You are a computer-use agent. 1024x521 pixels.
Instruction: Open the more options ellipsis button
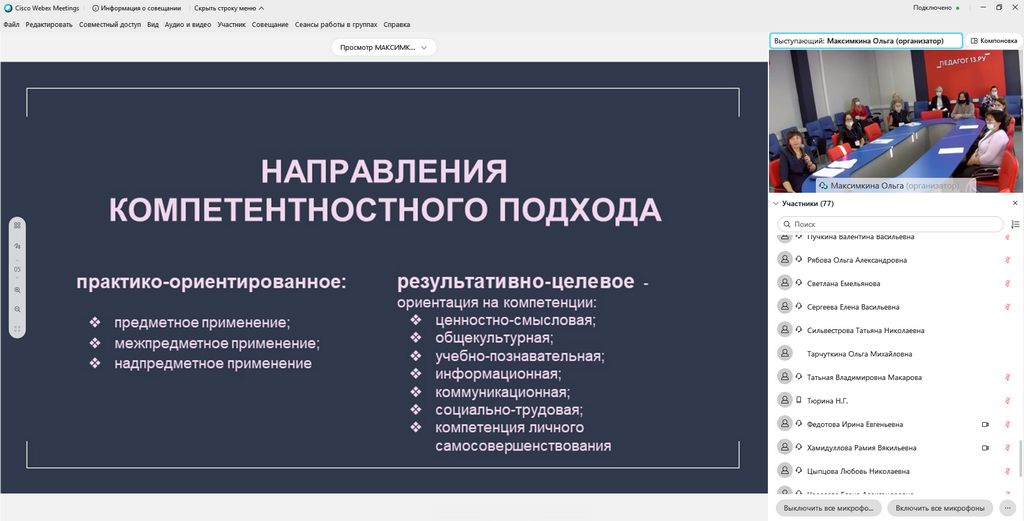(1006, 508)
